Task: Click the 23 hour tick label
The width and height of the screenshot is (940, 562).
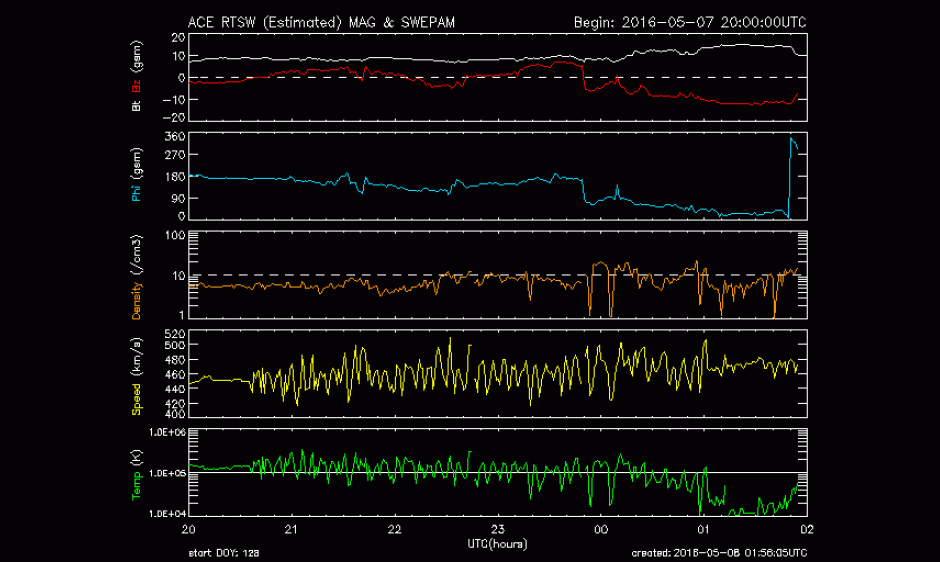Action: tap(497, 529)
